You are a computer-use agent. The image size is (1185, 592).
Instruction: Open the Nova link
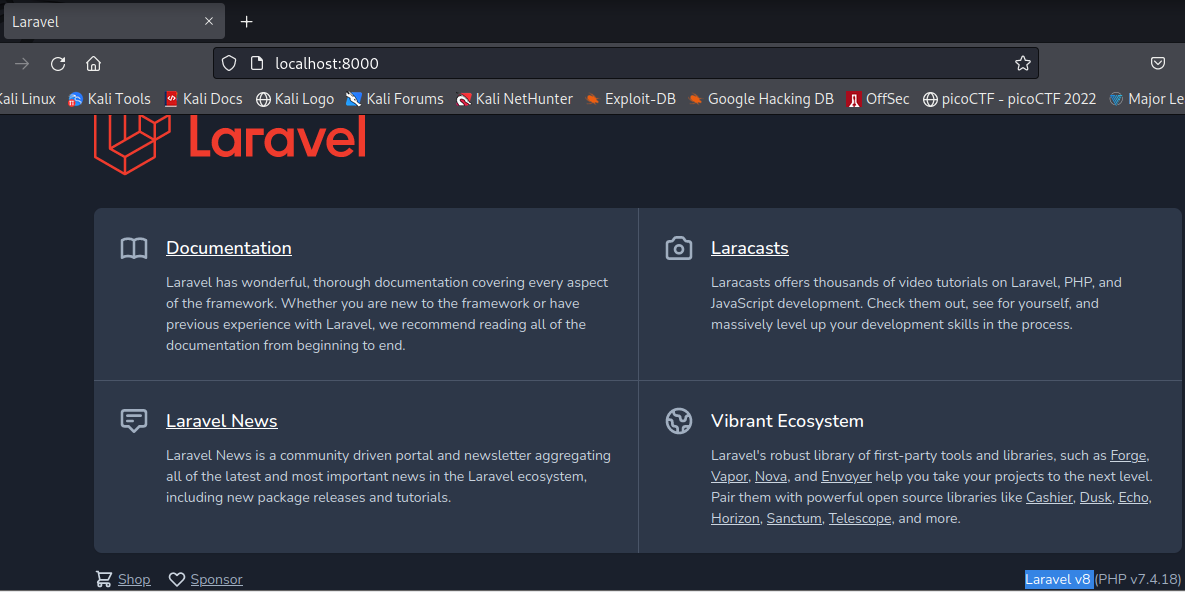coord(772,476)
